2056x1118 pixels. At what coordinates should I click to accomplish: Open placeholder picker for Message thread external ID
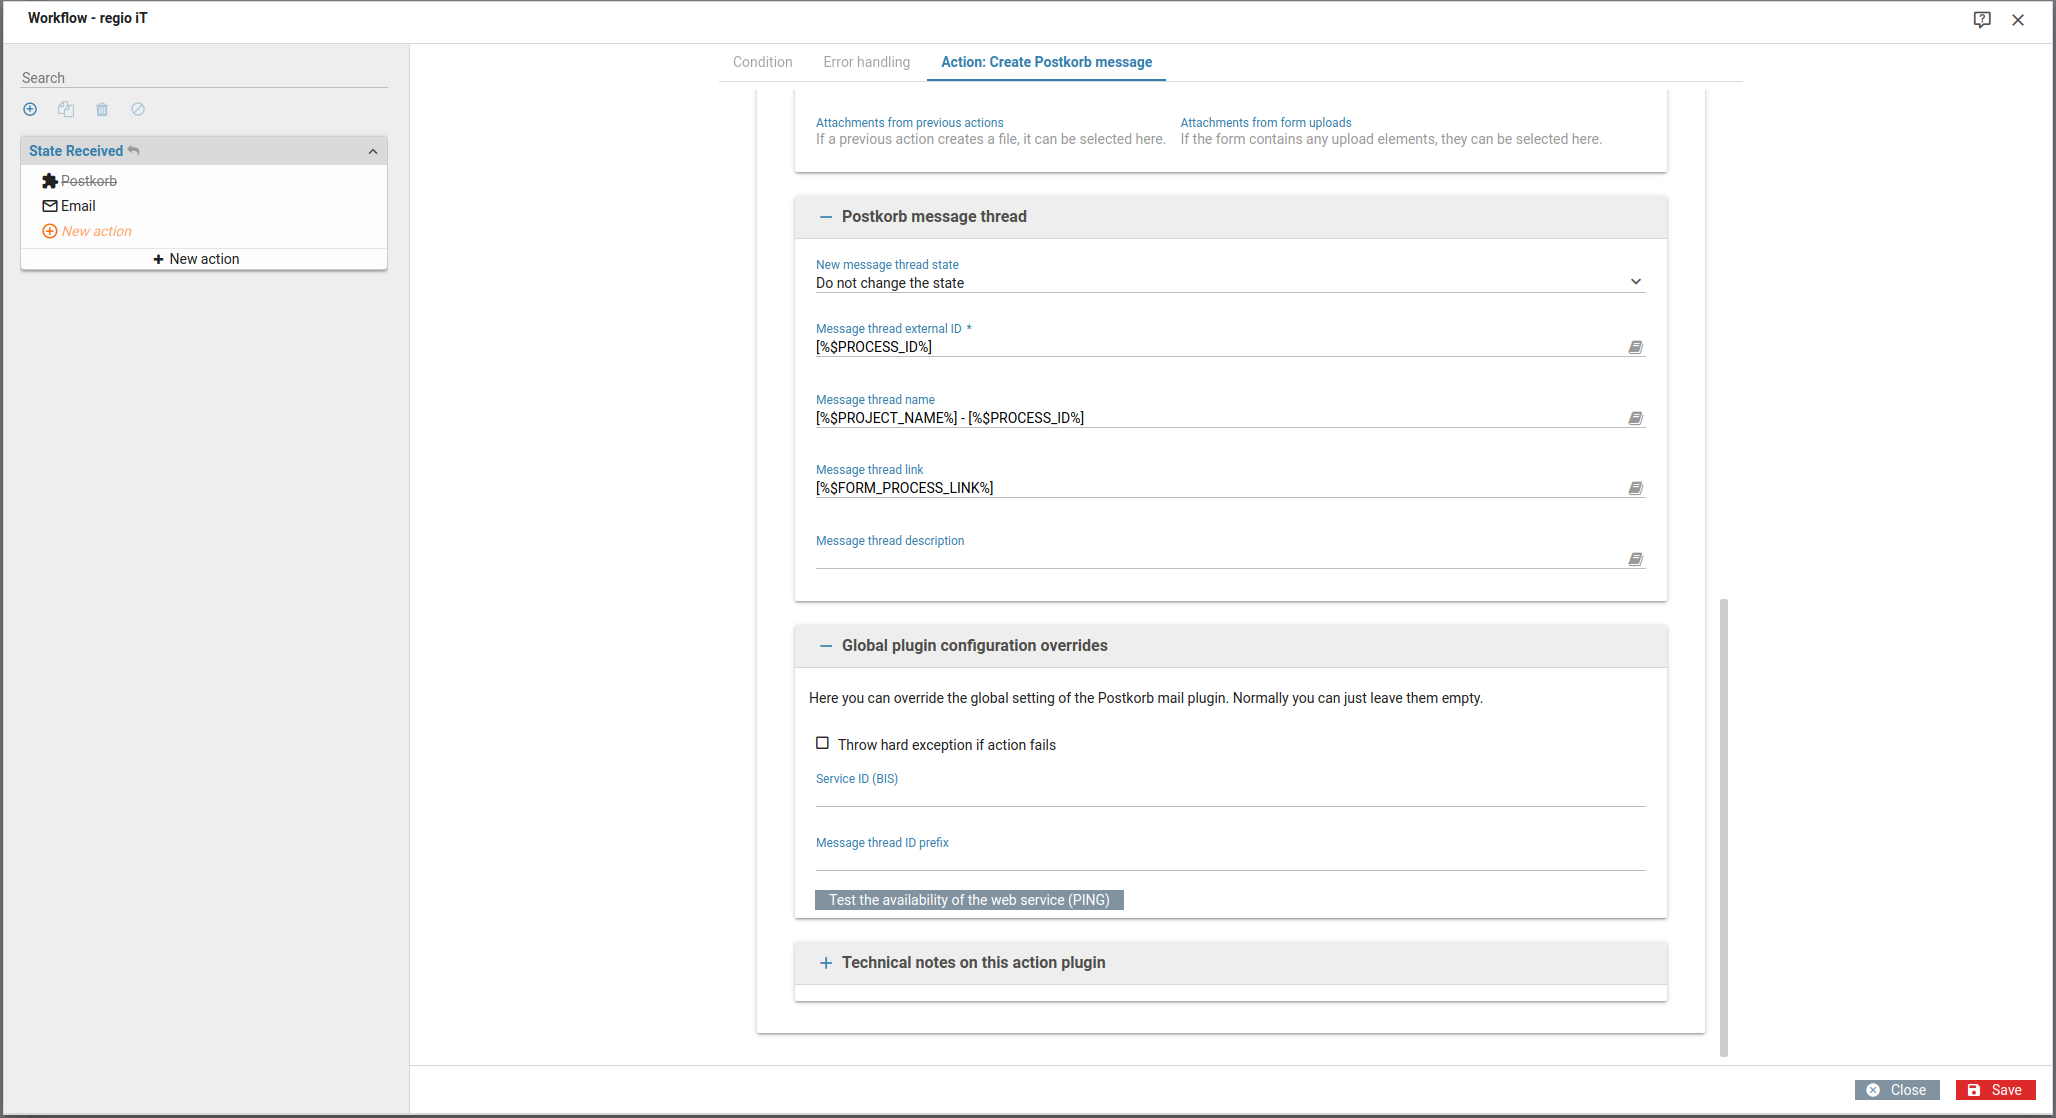[x=1635, y=347]
